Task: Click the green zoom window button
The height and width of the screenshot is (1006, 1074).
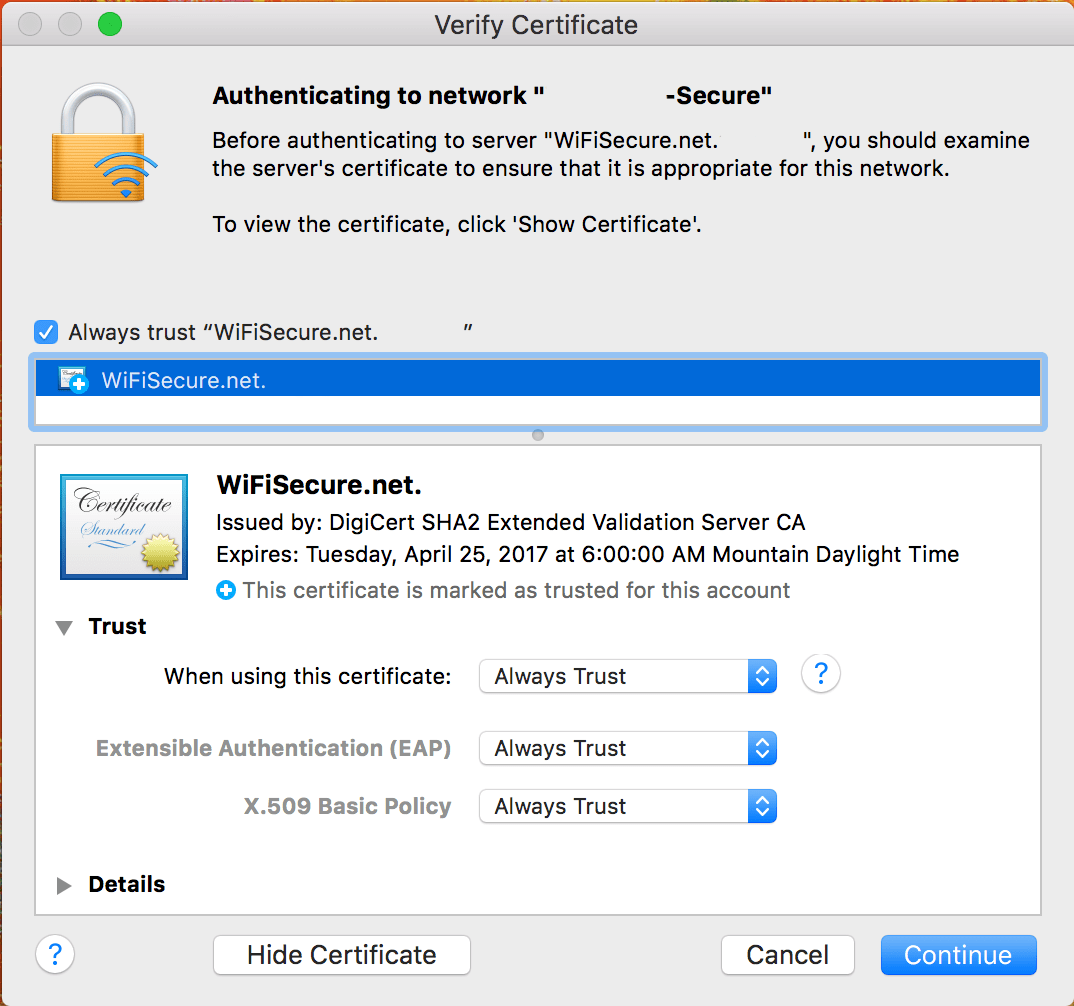Action: pyautogui.click(x=110, y=25)
